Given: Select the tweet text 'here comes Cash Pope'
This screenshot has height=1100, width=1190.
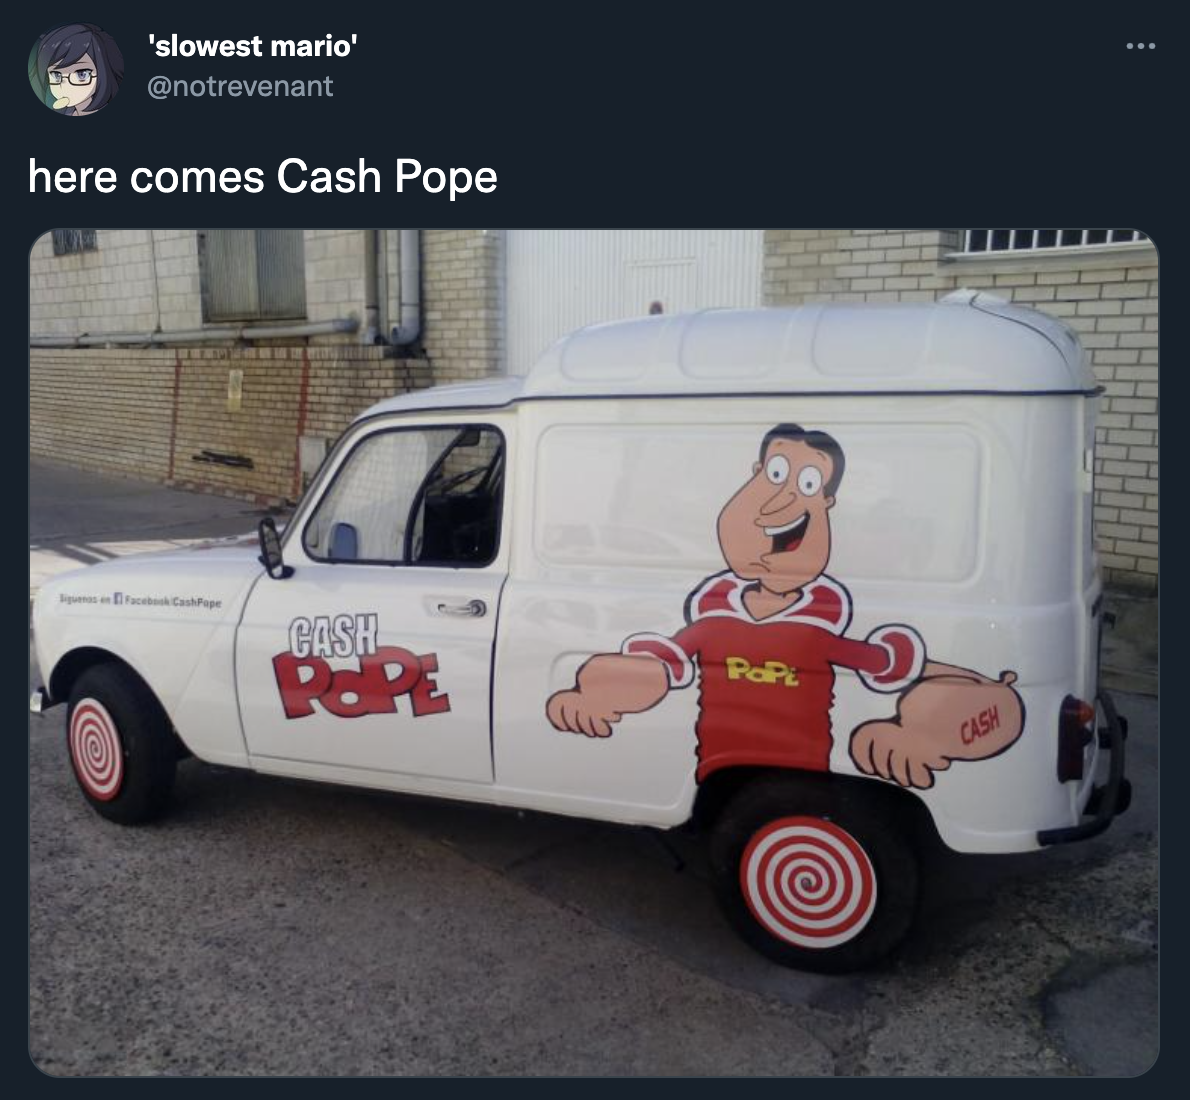Looking at the screenshot, I should click(263, 176).
